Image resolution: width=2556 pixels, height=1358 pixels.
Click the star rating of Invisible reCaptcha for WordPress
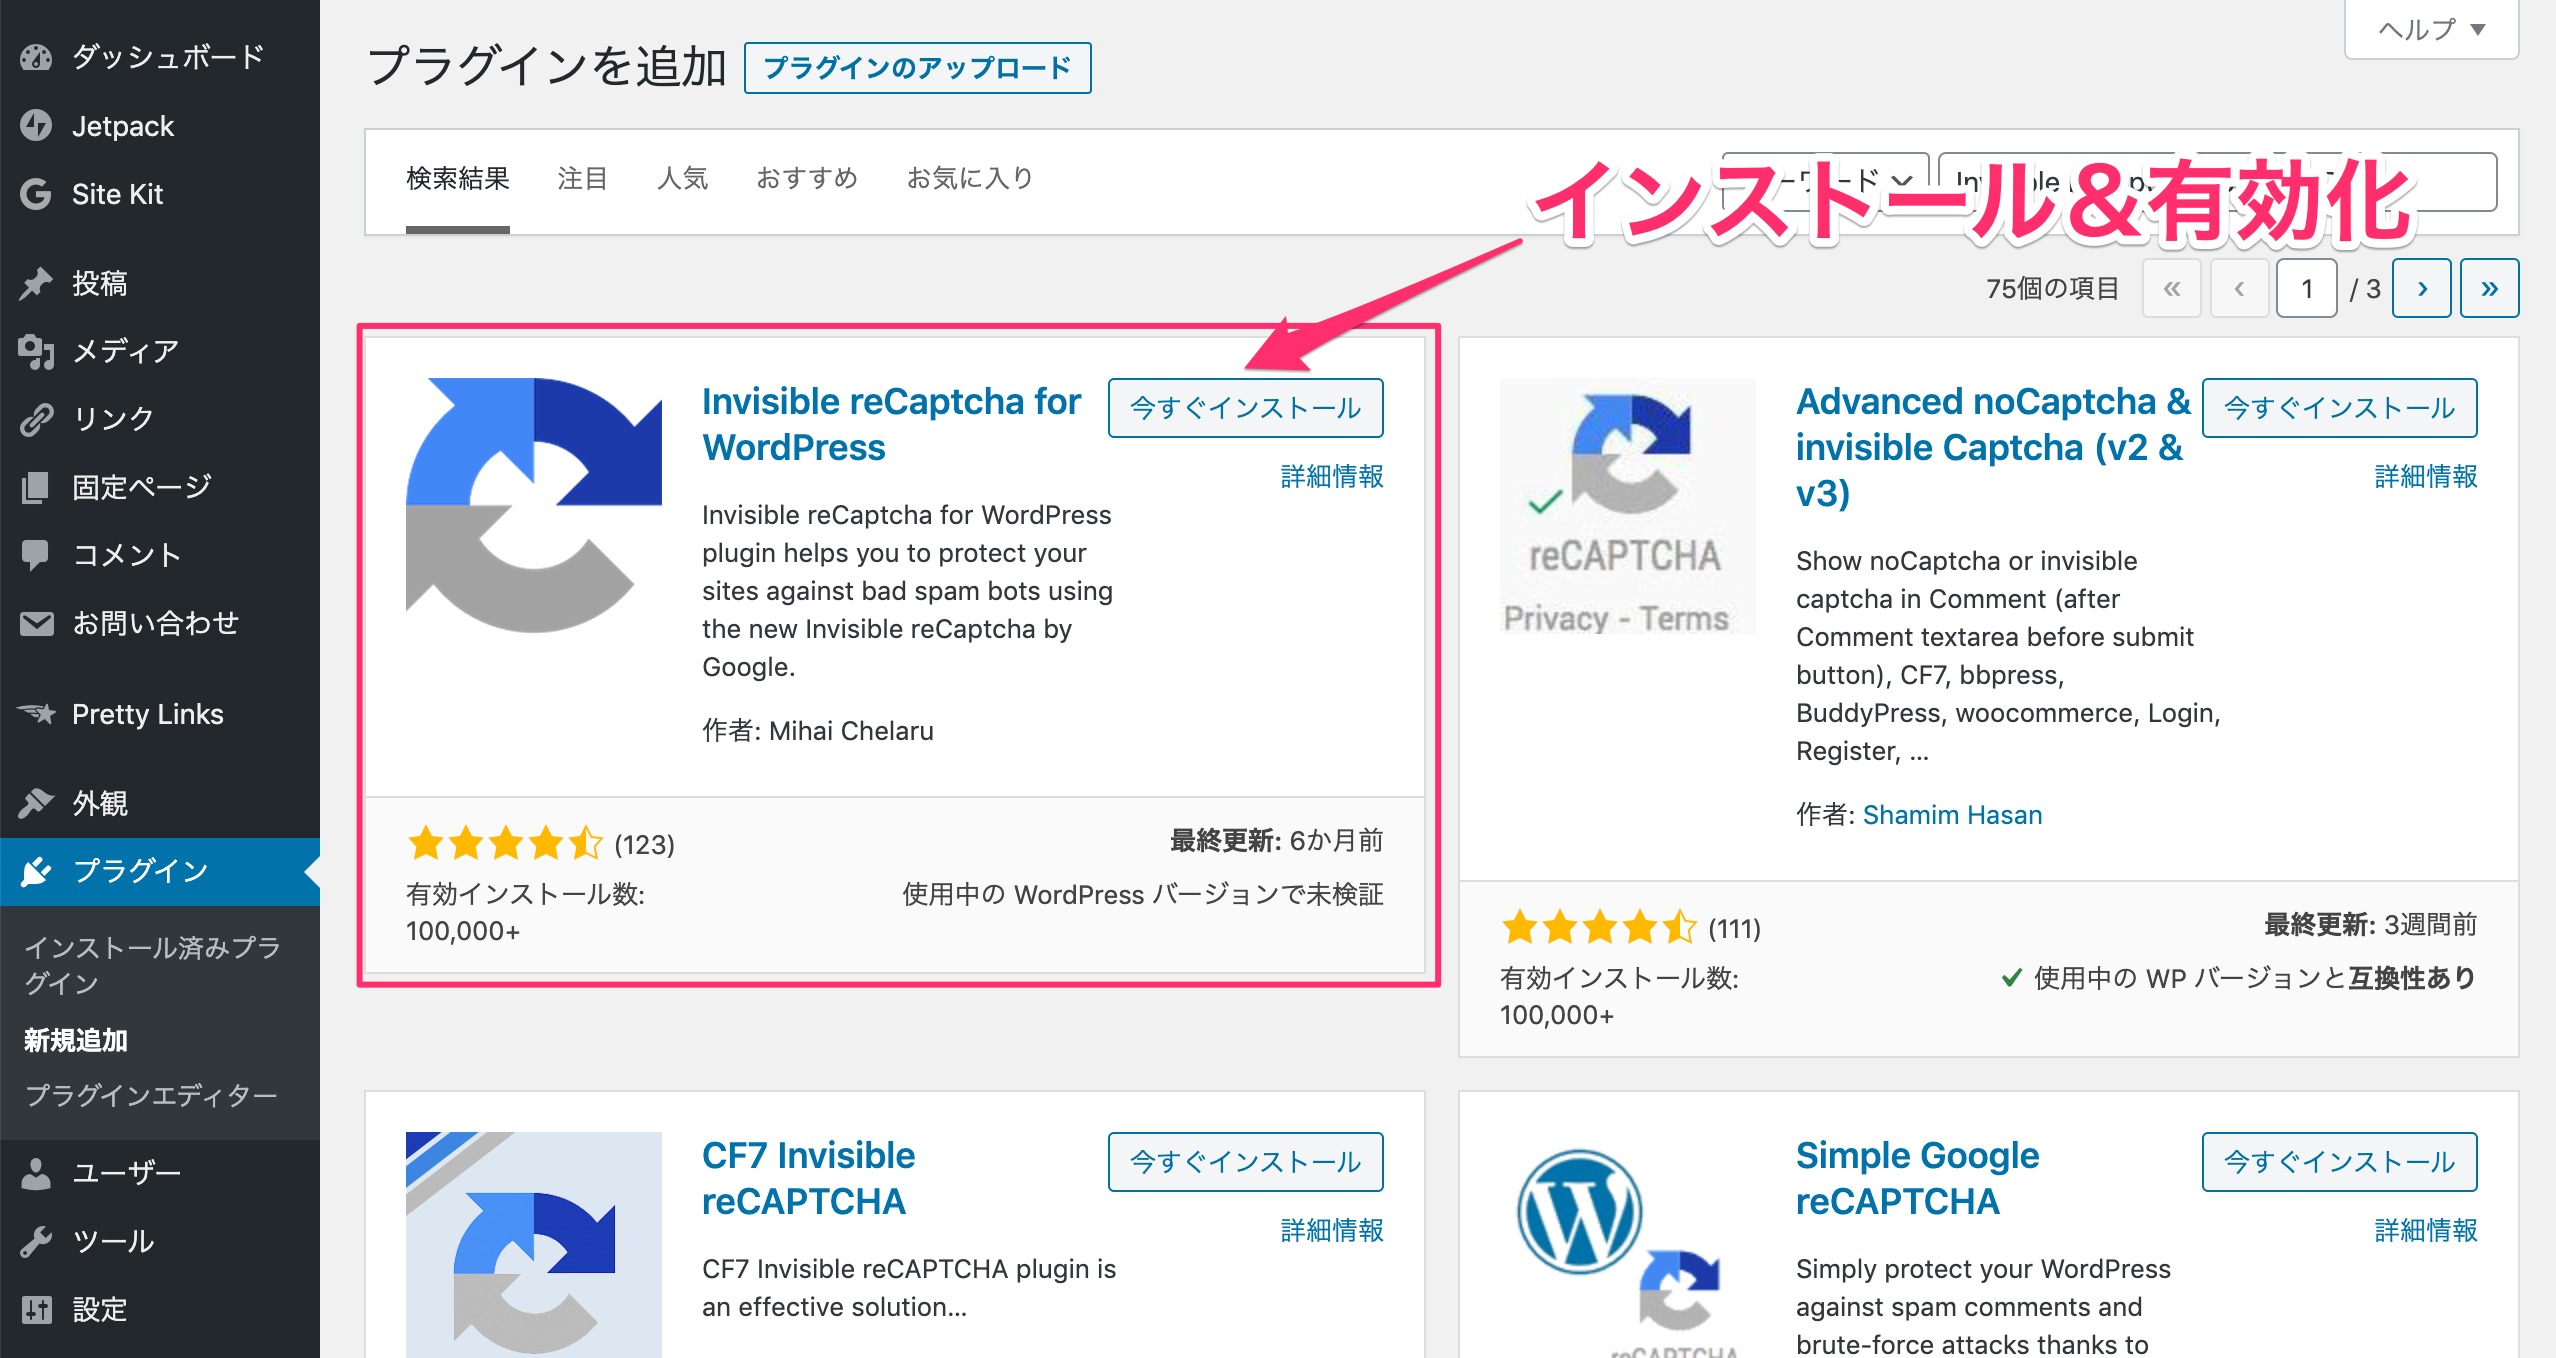(505, 844)
